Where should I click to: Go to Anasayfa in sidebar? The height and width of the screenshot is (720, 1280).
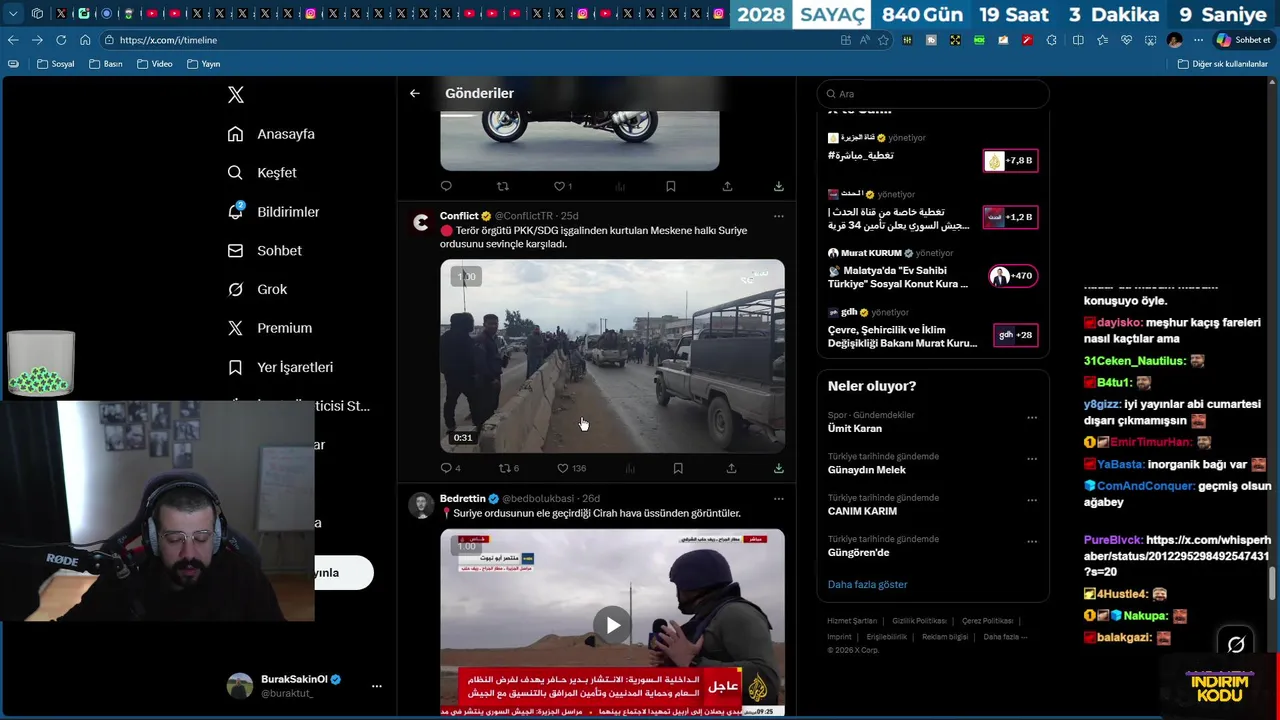[272, 134]
